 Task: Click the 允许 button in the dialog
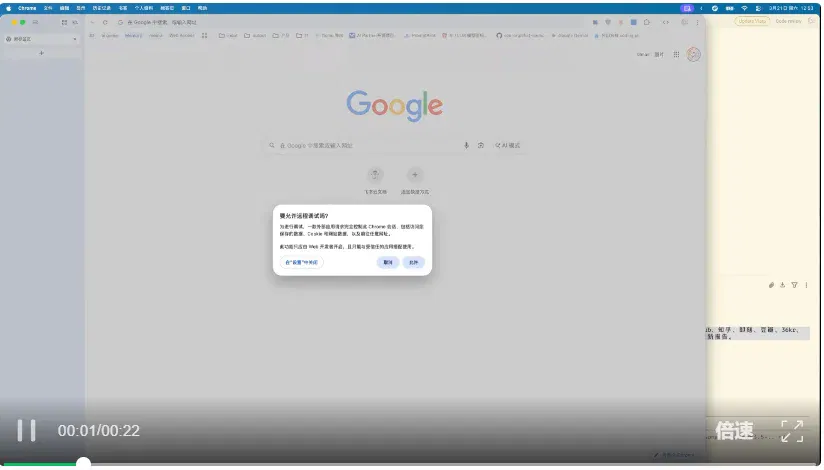[x=414, y=262]
